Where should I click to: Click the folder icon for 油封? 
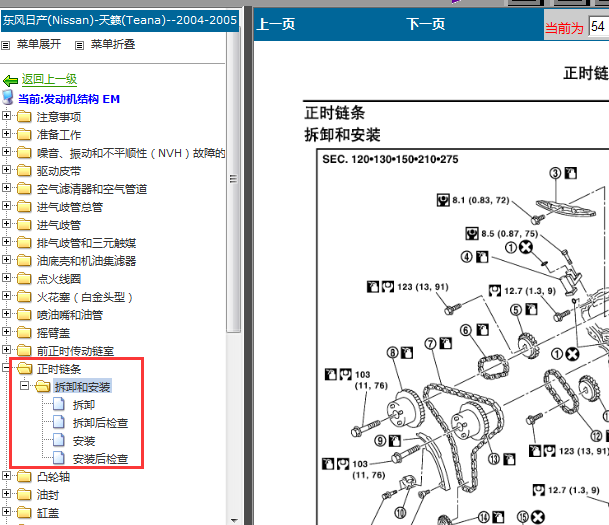[x=24, y=494]
